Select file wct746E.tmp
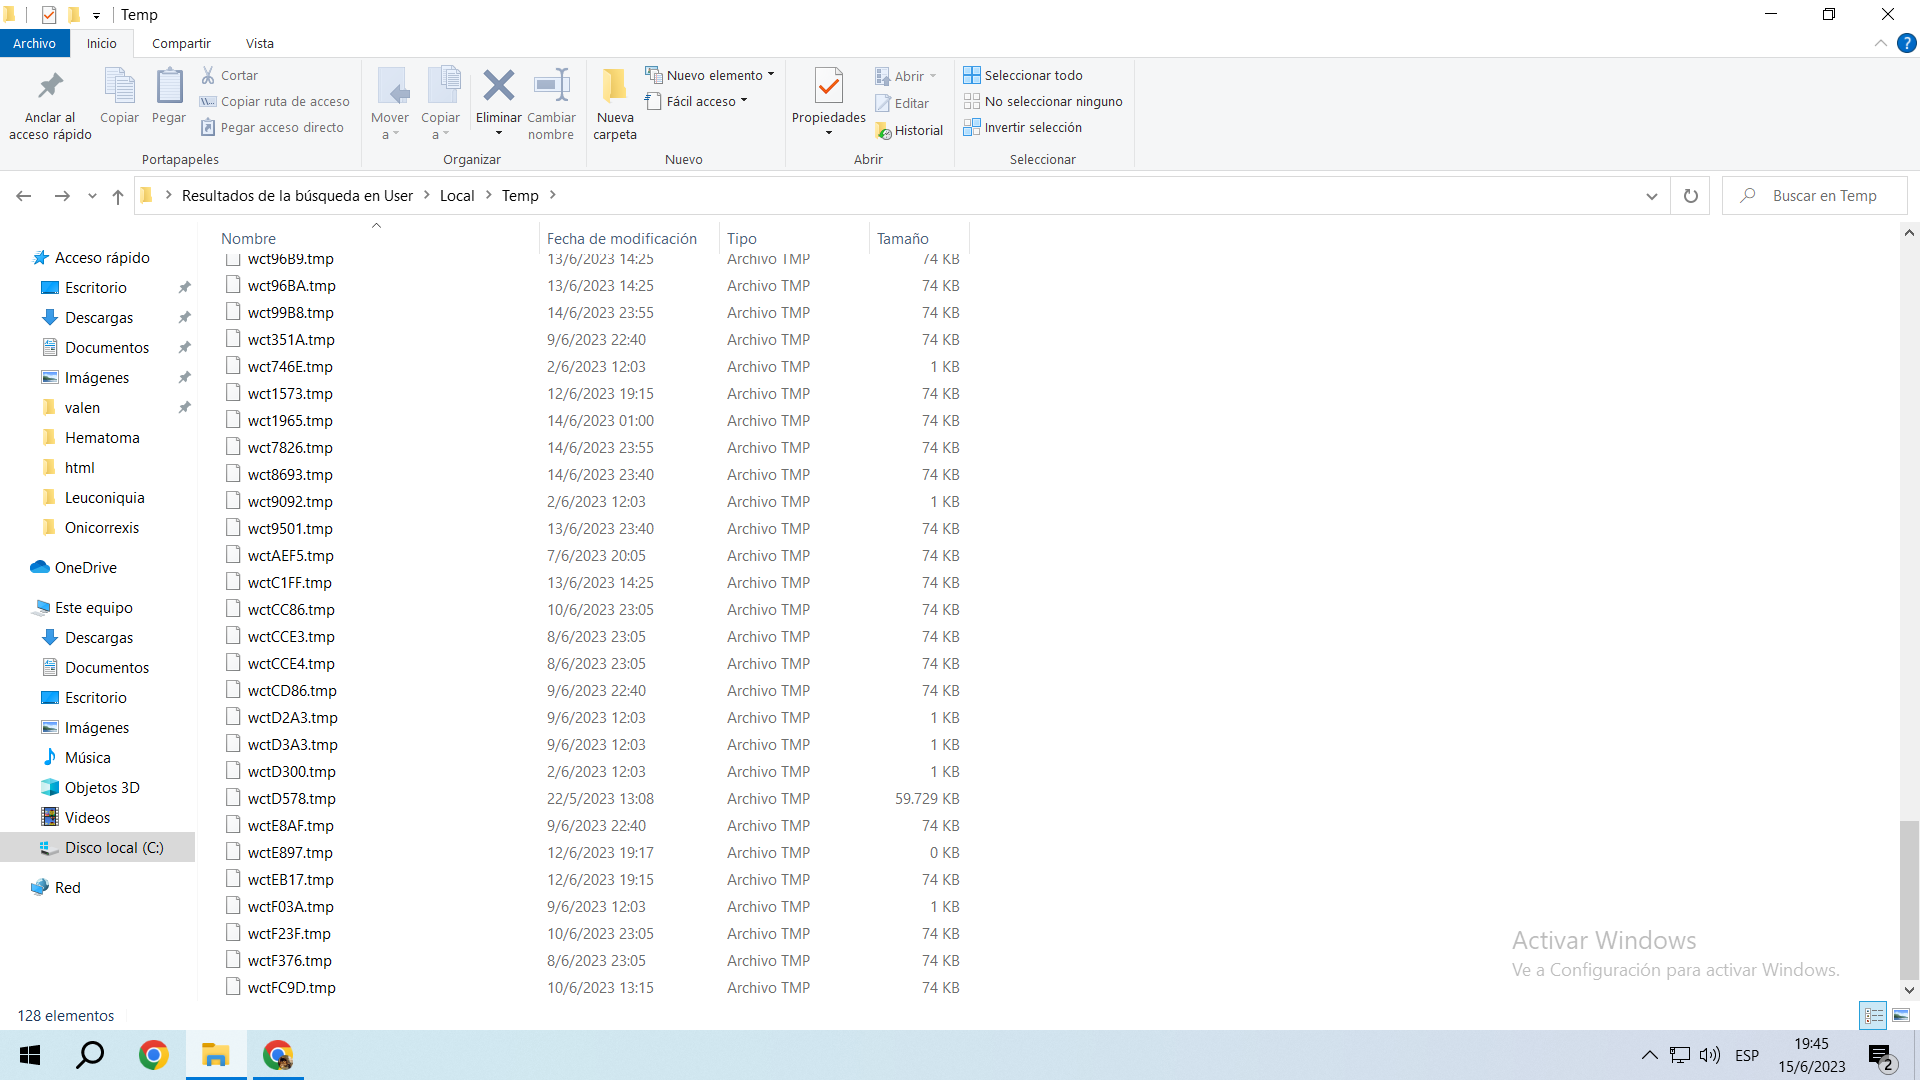The height and width of the screenshot is (1080, 1920). pyautogui.click(x=290, y=366)
